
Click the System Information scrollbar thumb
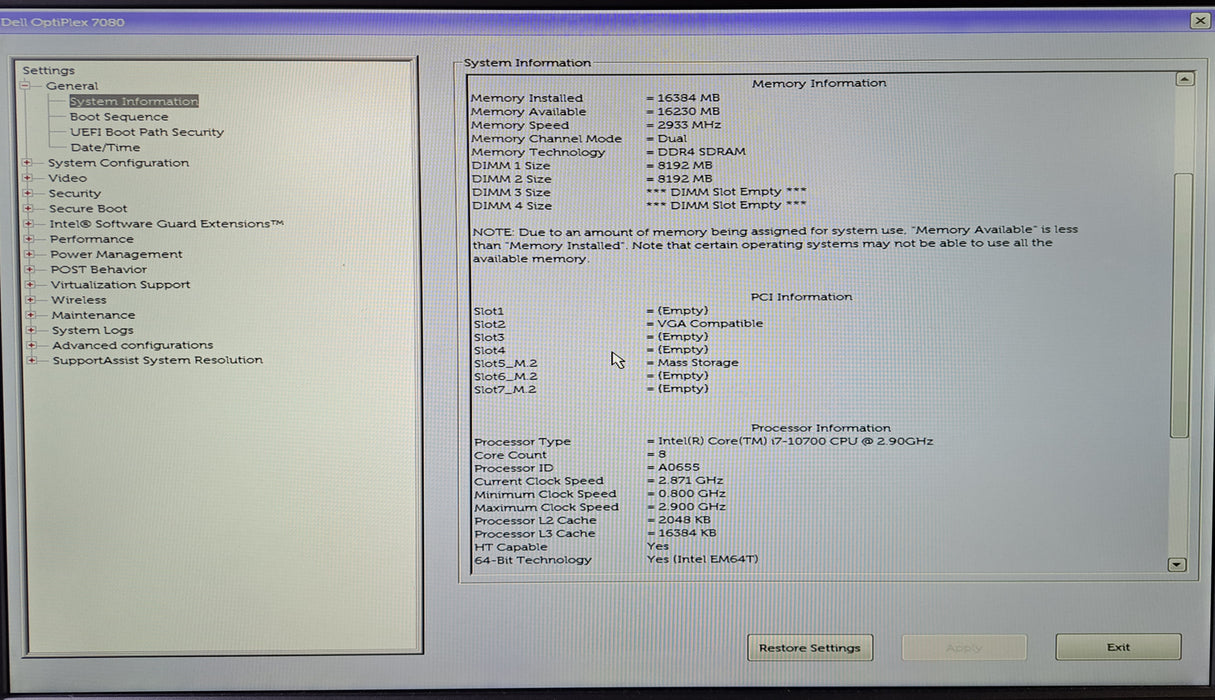pyautogui.click(x=1182, y=305)
